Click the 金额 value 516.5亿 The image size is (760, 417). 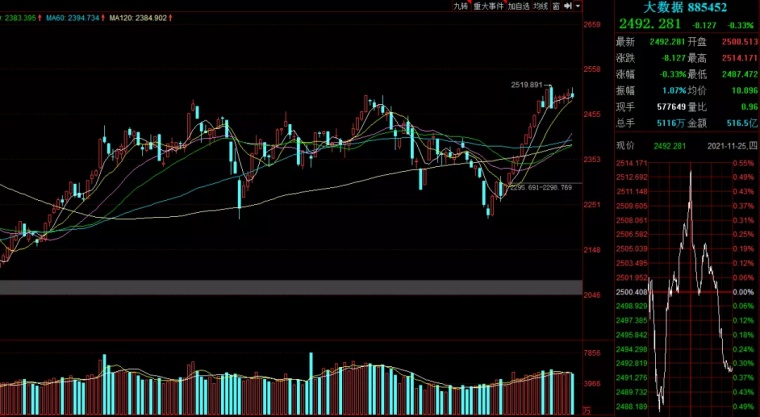point(742,123)
